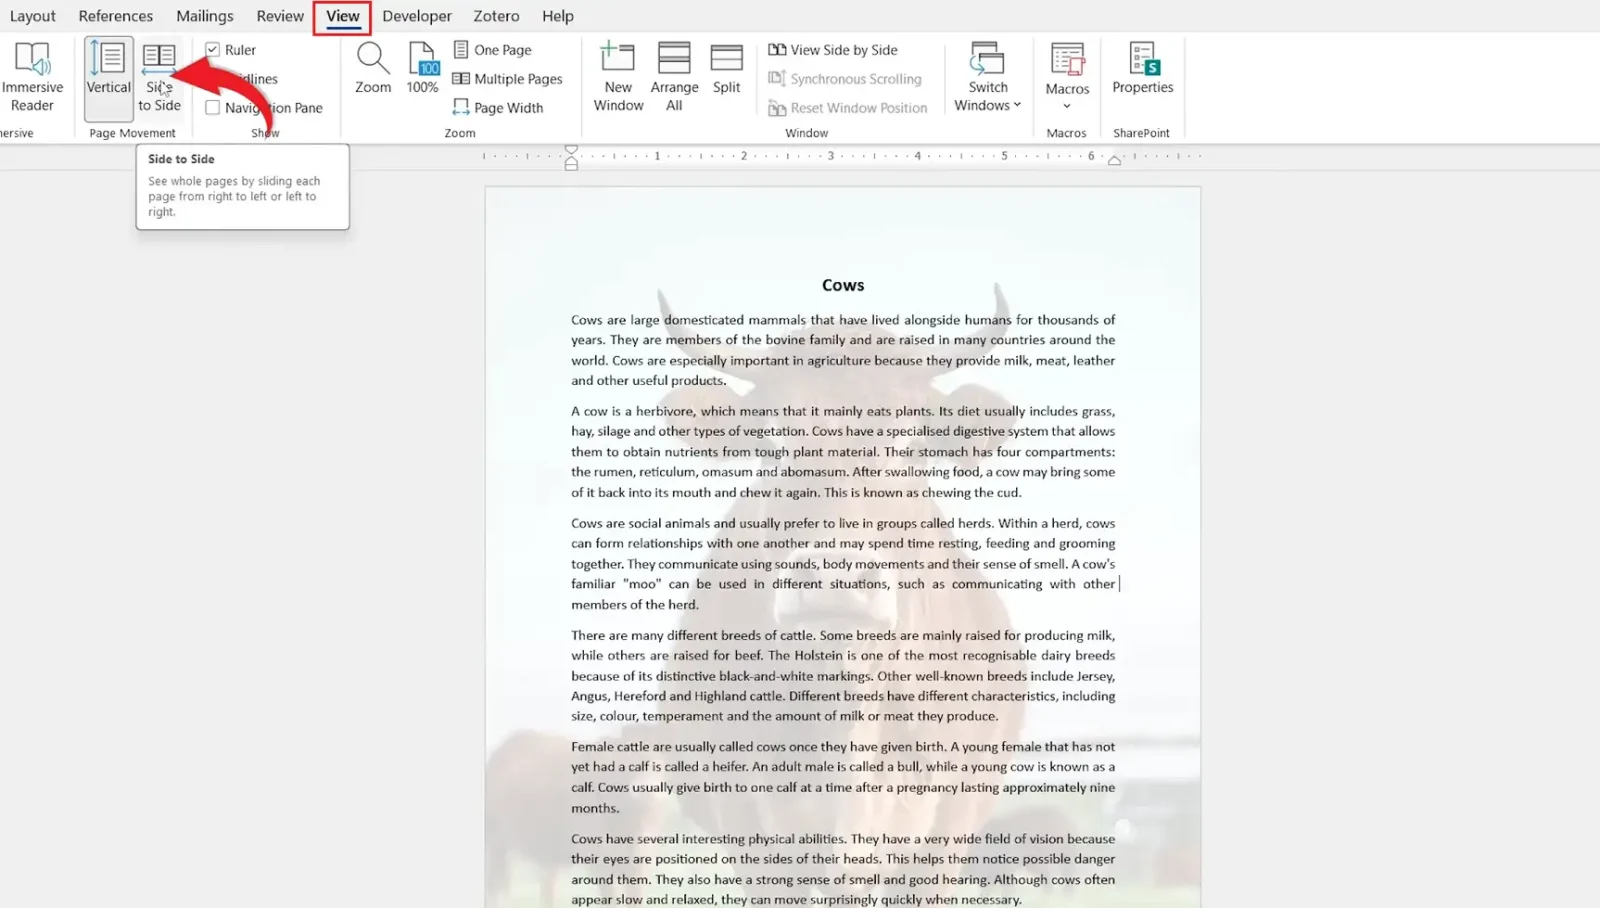The image size is (1600, 908).
Task: Select Vertical page movement
Action: pyautogui.click(x=108, y=78)
